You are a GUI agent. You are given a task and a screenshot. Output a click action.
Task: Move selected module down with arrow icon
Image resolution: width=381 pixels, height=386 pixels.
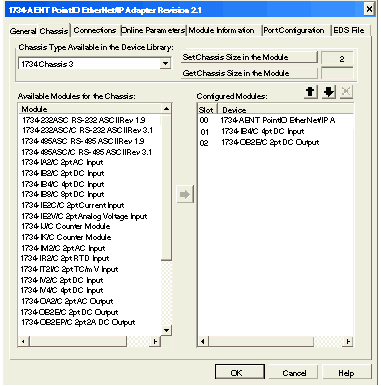tap(329, 92)
